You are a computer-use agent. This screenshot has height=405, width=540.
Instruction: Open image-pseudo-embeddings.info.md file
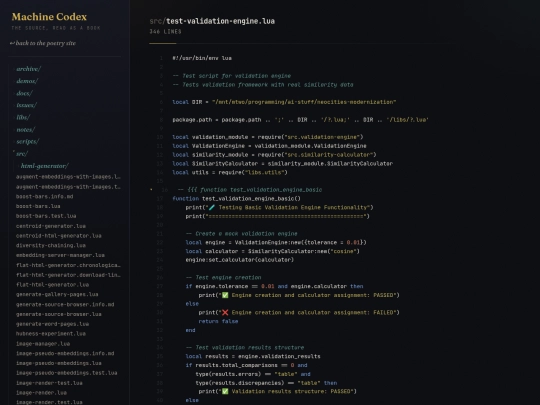click(65, 353)
